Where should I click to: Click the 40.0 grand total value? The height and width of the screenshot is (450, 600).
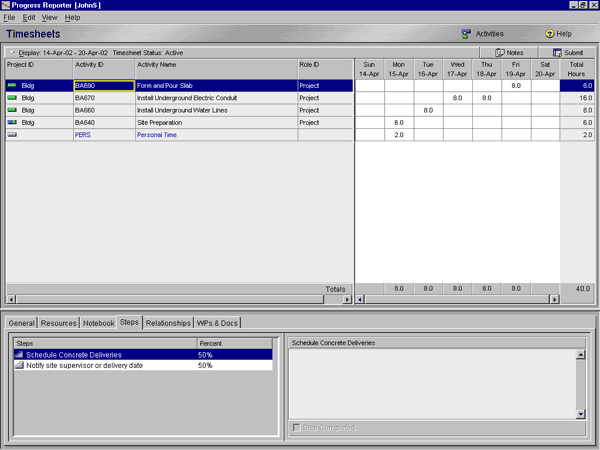pyautogui.click(x=583, y=289)
